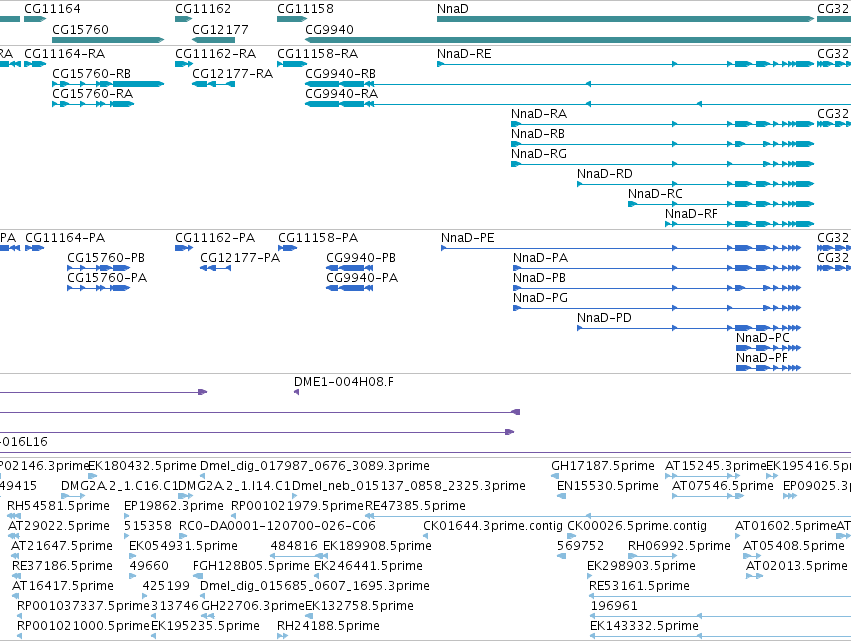Select EST EN15530.5prime
Viewport: 851px width, 641px height.
pyautogui.click(x=608, y=486)
